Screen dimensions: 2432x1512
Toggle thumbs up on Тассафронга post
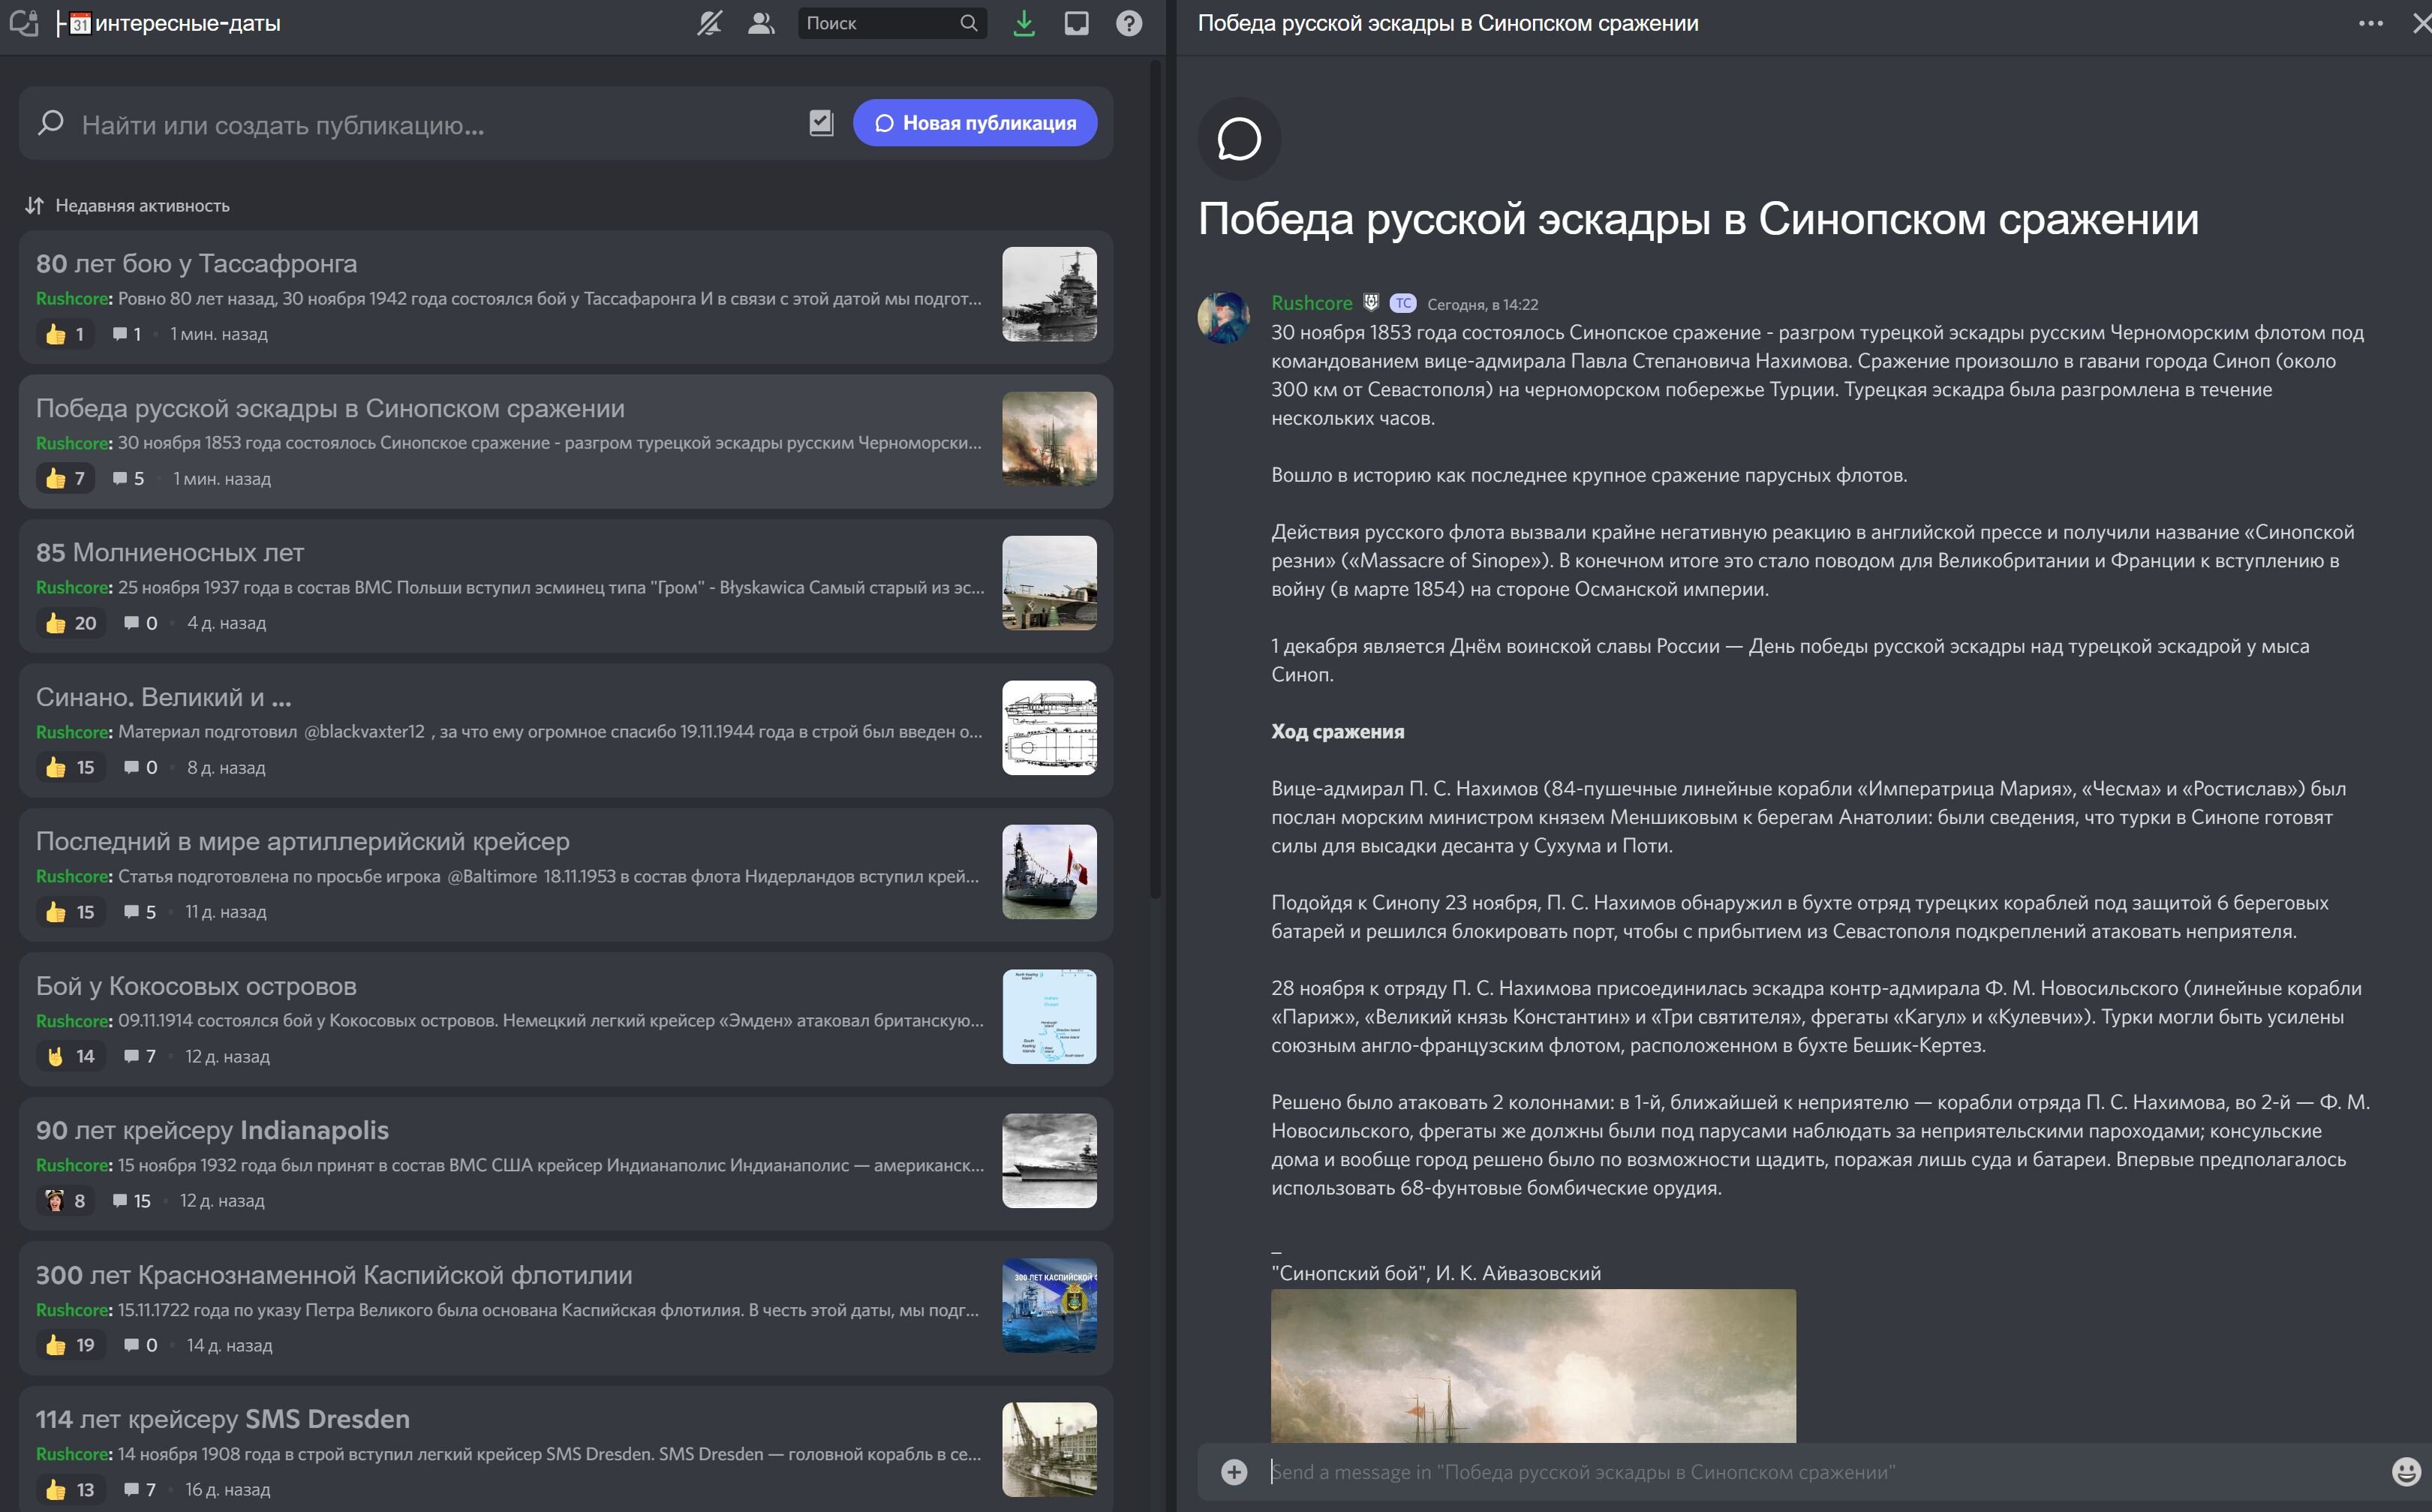pyautogui.click(x=66, y=334)
